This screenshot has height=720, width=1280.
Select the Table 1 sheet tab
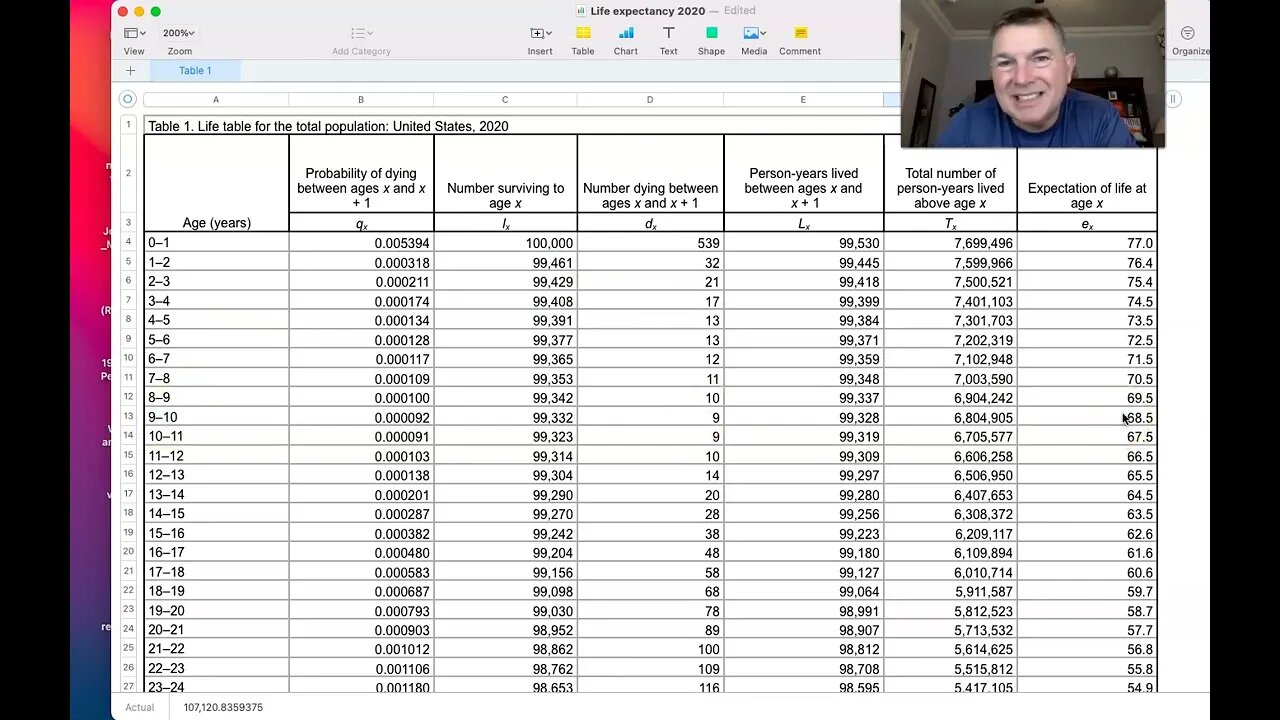tap(195, 71)
